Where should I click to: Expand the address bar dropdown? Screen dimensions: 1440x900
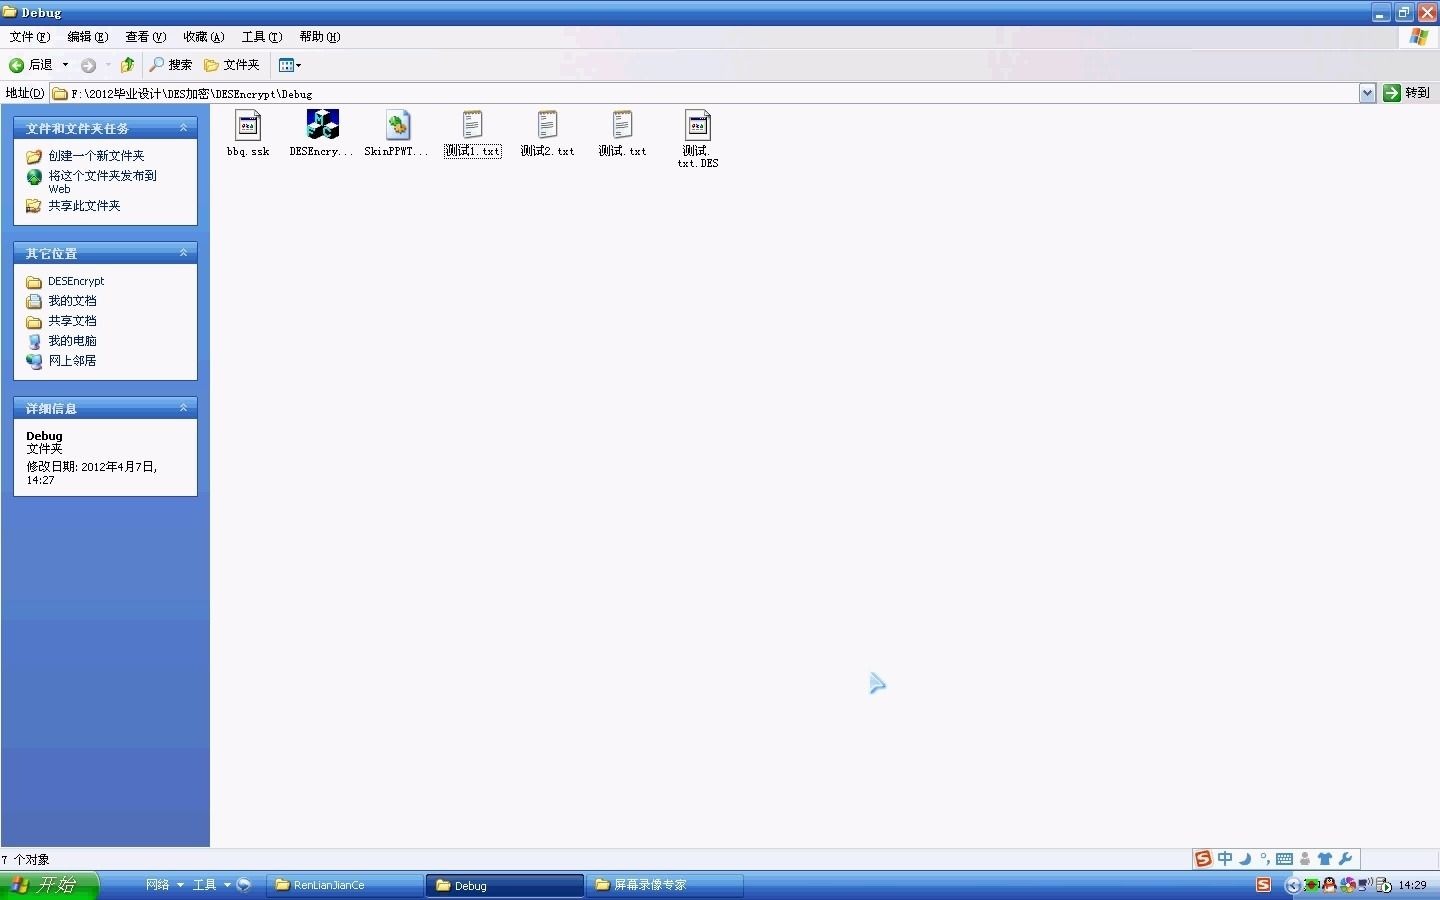click(1367, 93)
